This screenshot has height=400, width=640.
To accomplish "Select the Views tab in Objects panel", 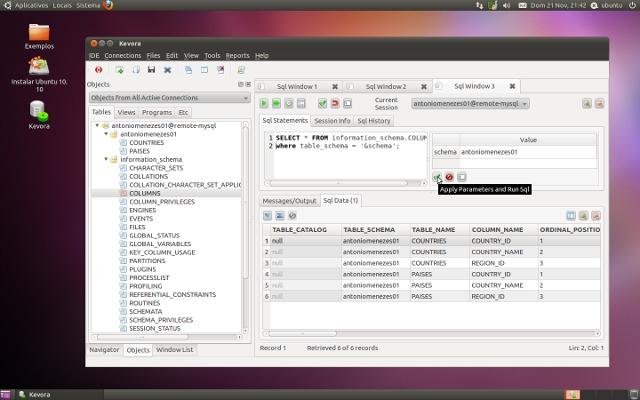I will point(126,112).
